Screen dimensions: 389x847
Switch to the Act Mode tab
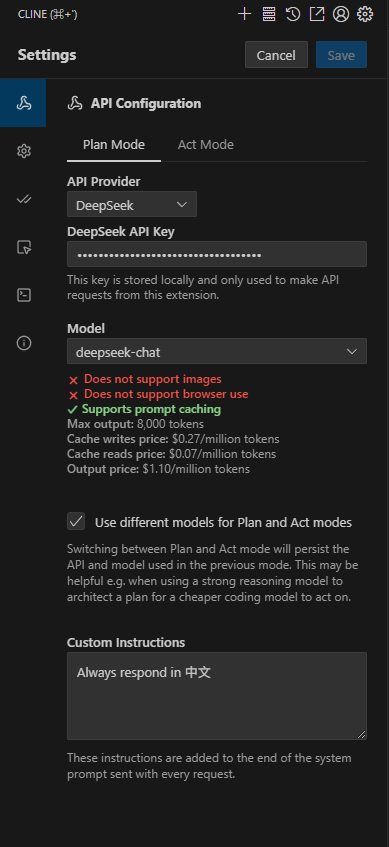tap(206, 145)
